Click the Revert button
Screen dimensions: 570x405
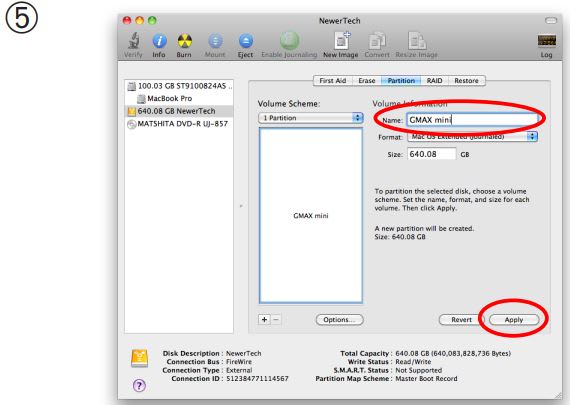(x=461, y=320)
